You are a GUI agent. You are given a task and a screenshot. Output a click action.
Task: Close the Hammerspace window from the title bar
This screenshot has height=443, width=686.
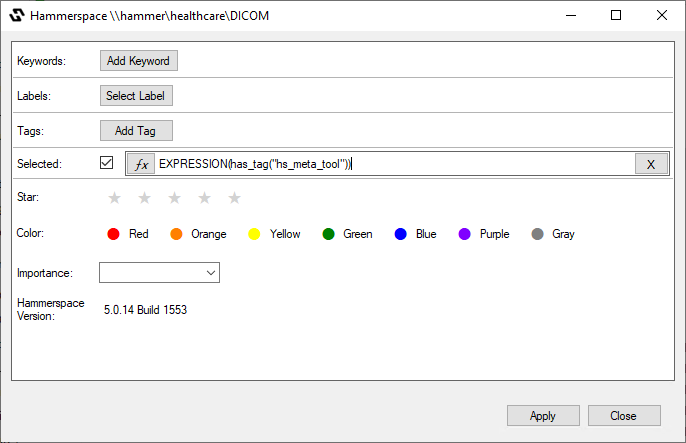pyautogui.click(x=662, y=15)
